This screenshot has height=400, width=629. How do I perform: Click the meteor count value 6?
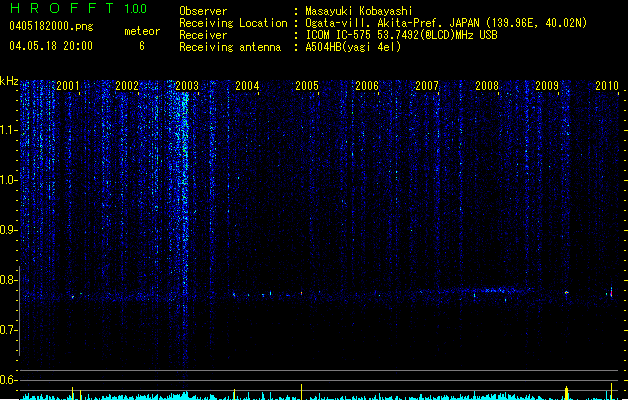(x=142, y=46)
